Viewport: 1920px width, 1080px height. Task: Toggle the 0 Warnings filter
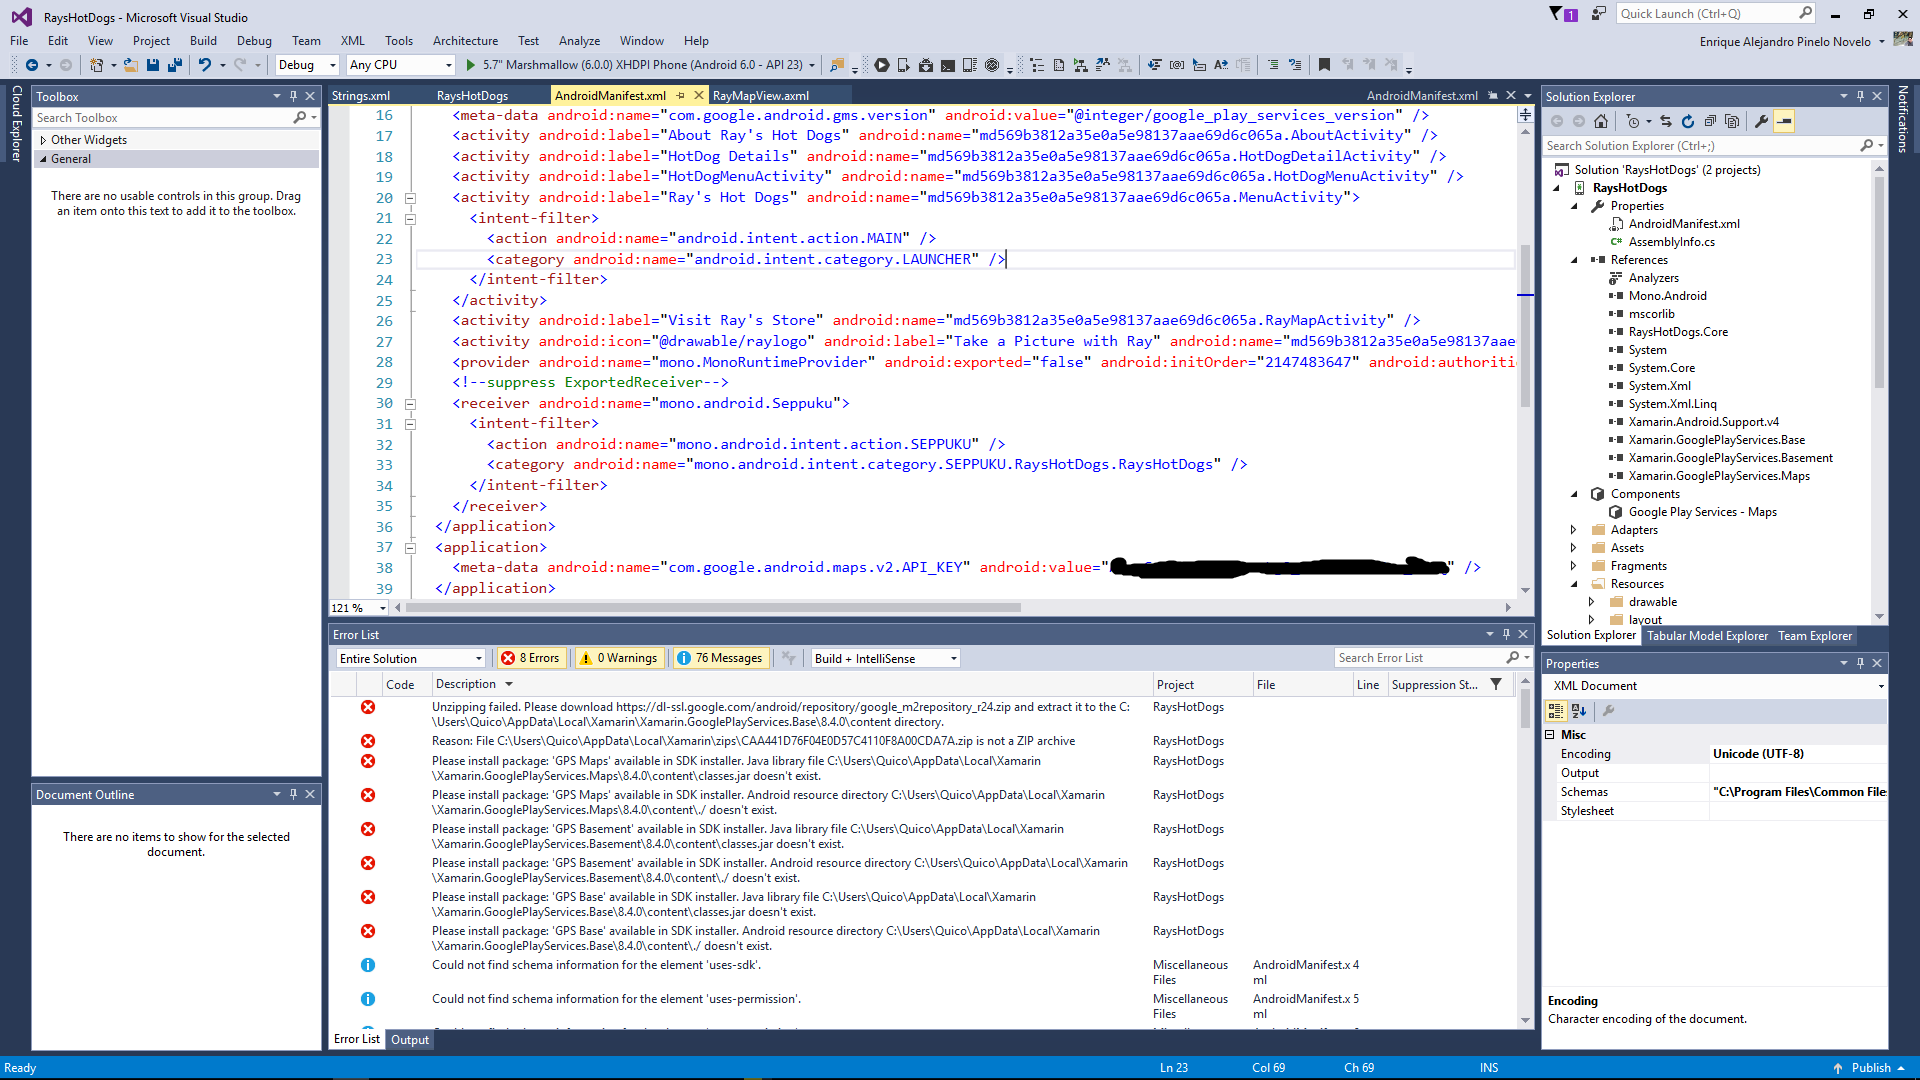tap(619, 658)
